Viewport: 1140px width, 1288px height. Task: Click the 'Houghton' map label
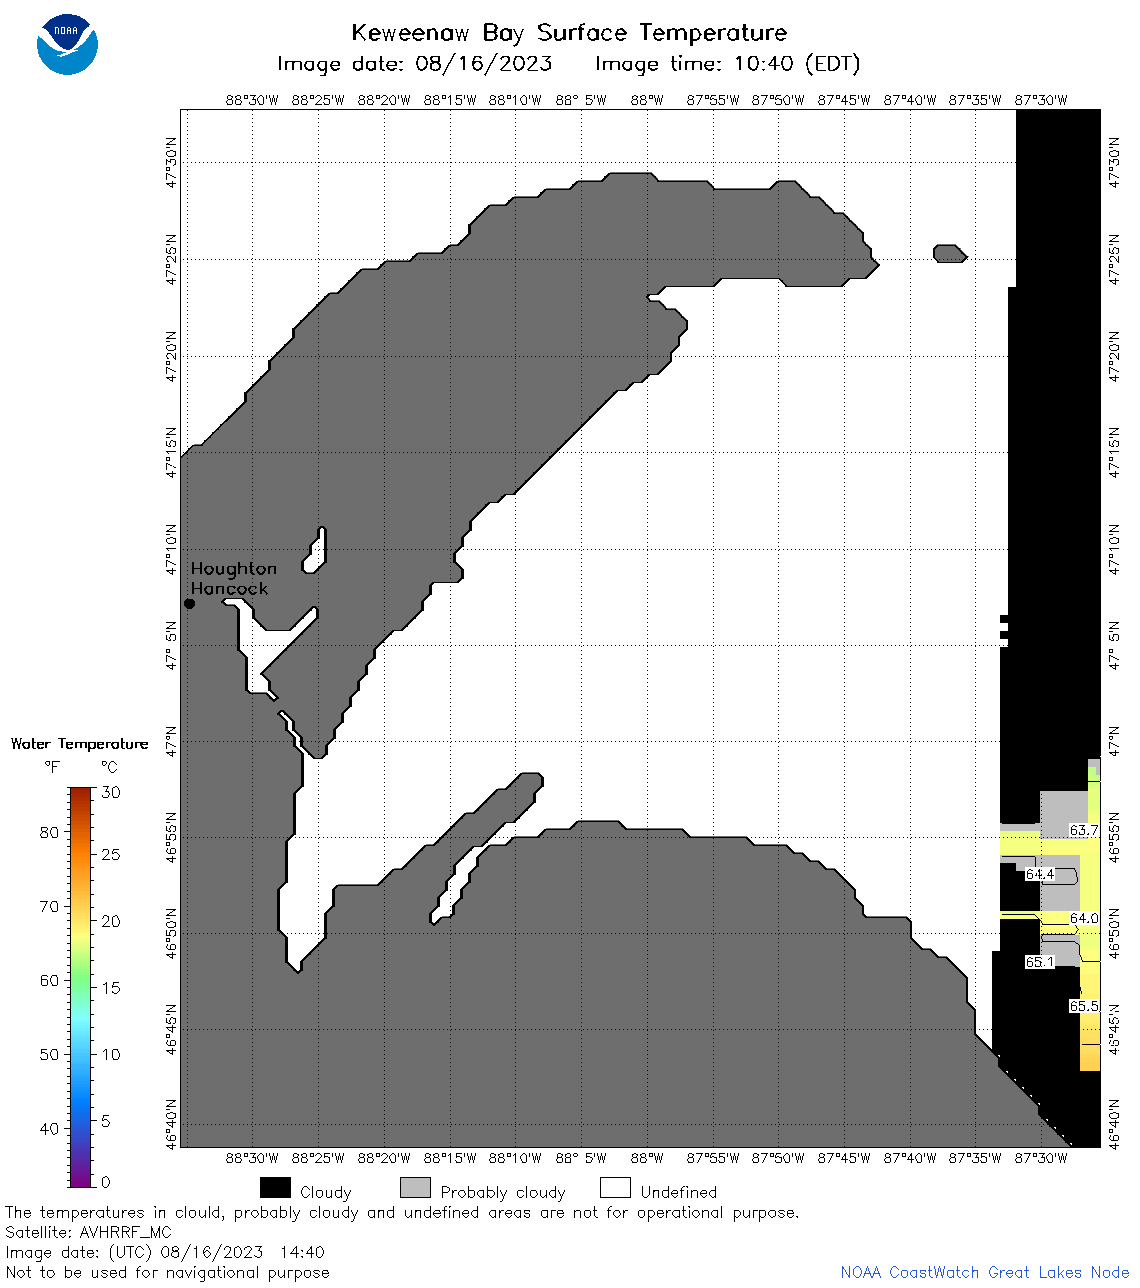point(233,569)
